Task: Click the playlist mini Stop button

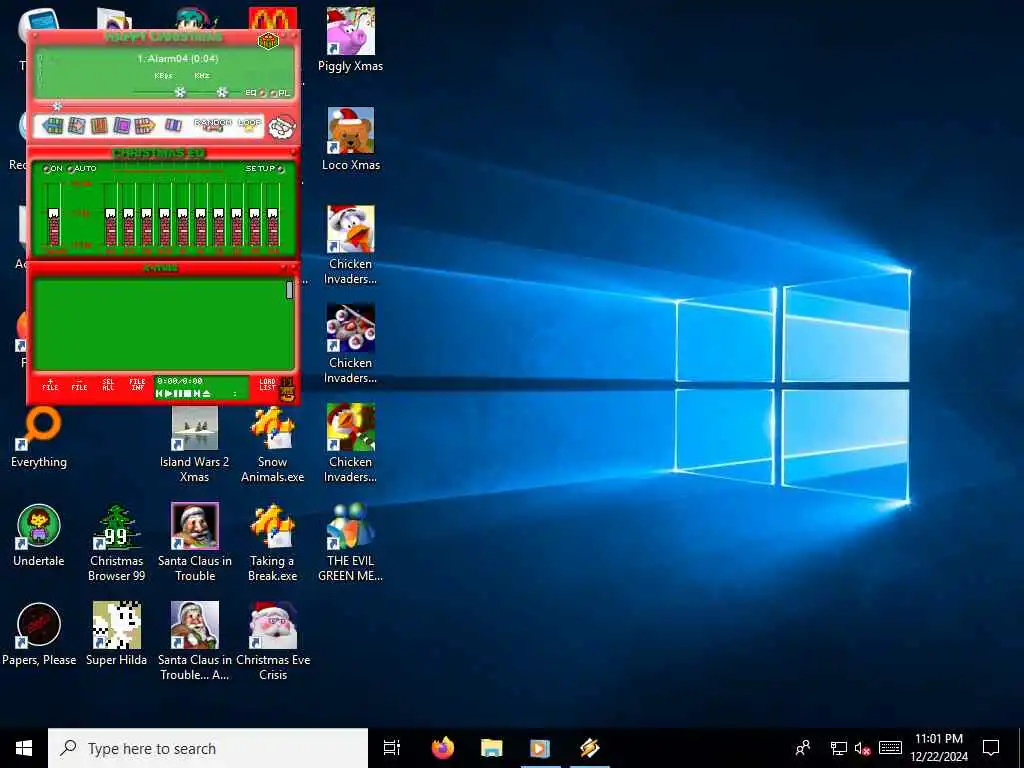Action: click(187, 394)
